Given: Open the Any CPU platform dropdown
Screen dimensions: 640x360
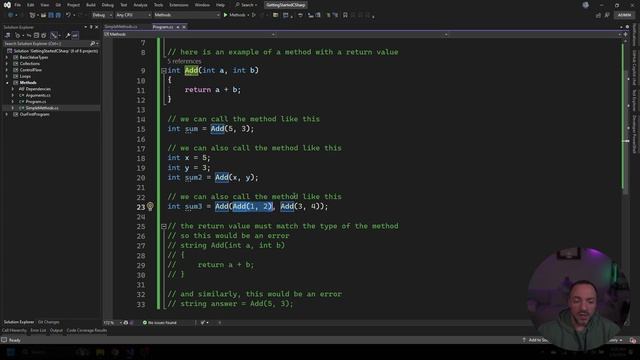Looking at the screenshot, I should pos(133,15).
